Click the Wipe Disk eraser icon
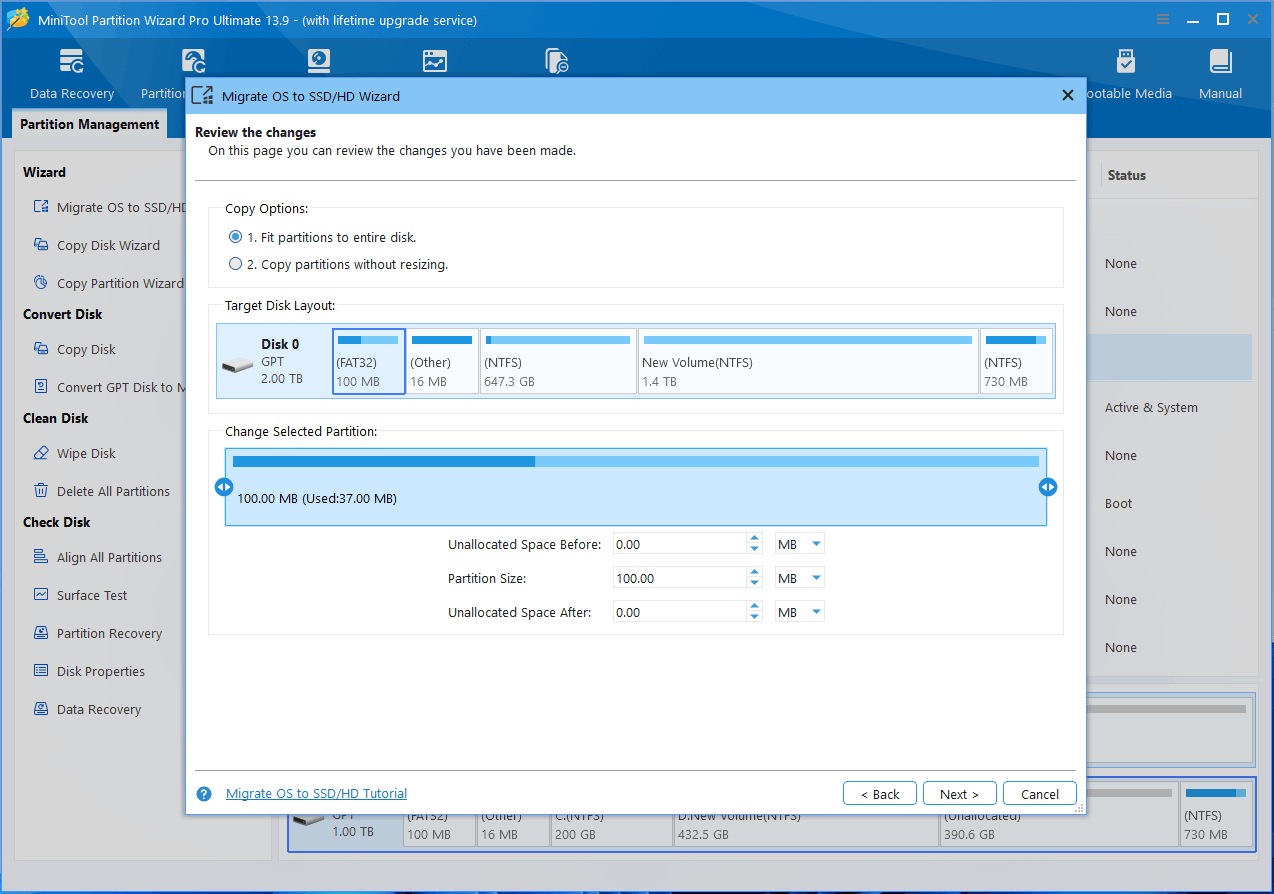The width and height of the screenshot is (1274, 894). 41,453
